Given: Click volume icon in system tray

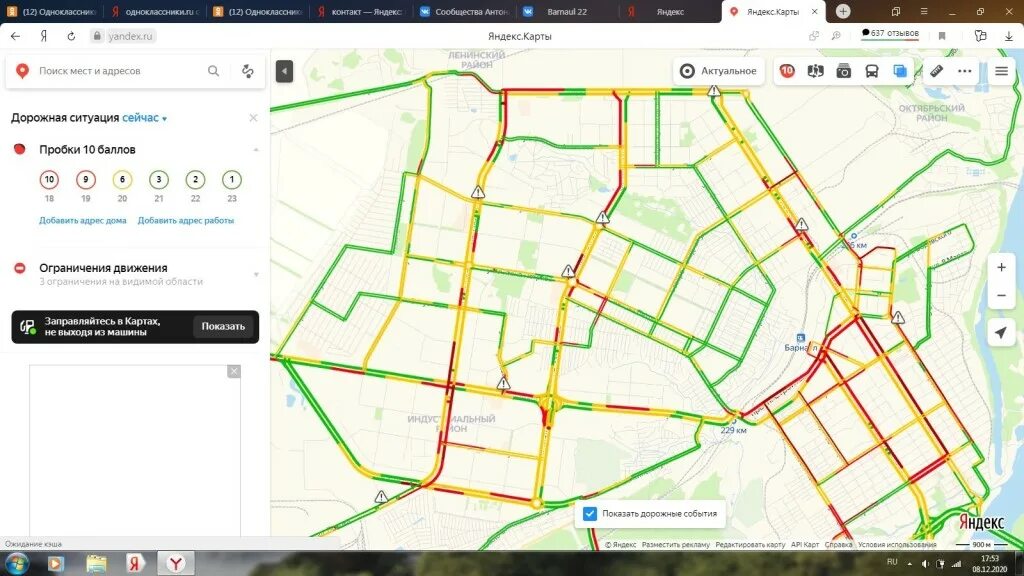Looking at the screenshot, I should tap(925, 564).
